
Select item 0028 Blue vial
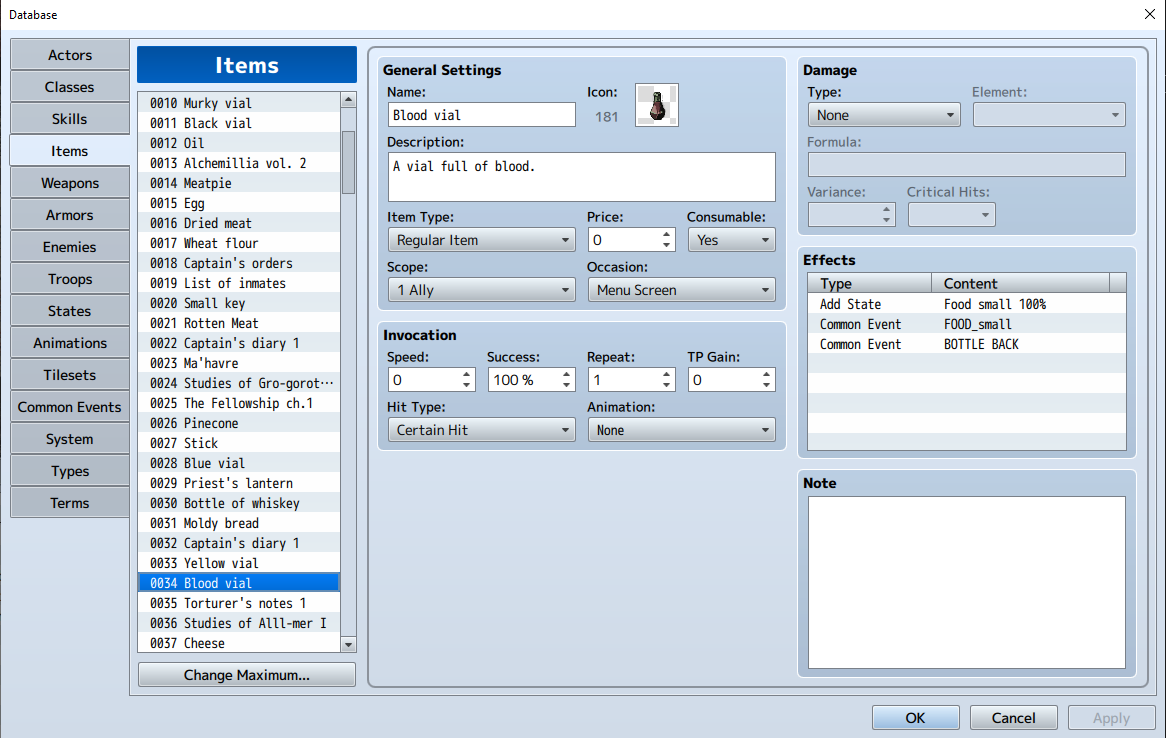pos(239,463)
